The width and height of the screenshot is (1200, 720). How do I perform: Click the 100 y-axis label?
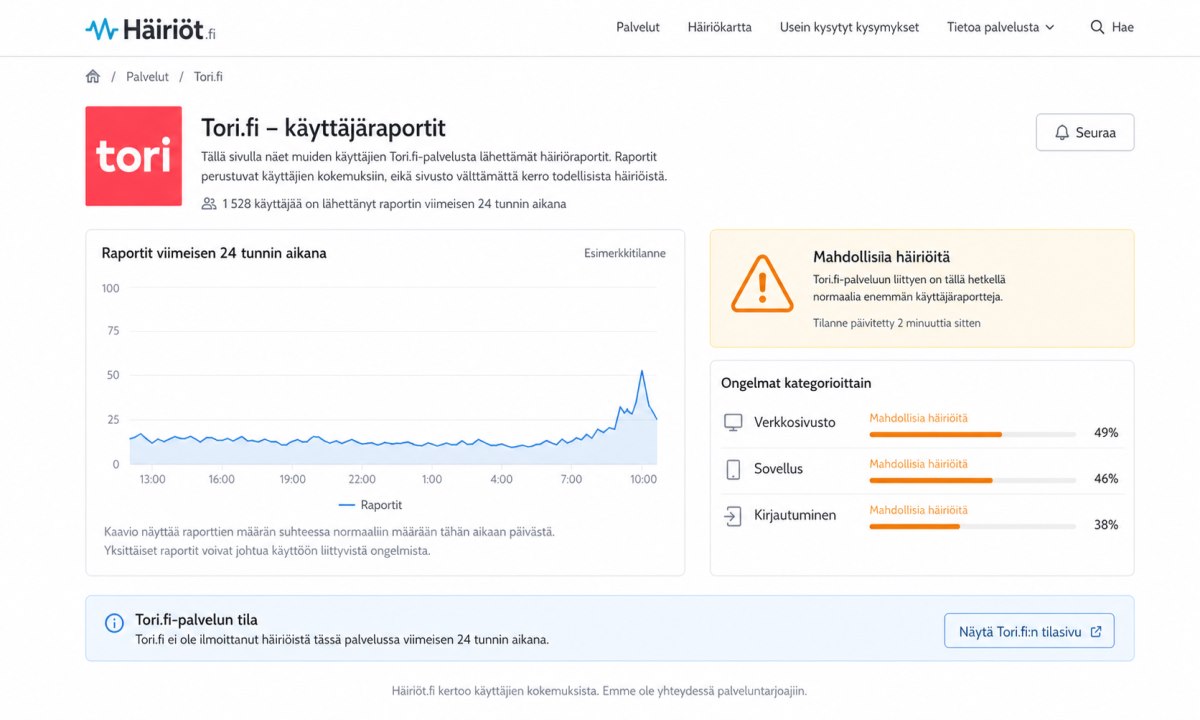pyautogui.click(x=110, y=288)
